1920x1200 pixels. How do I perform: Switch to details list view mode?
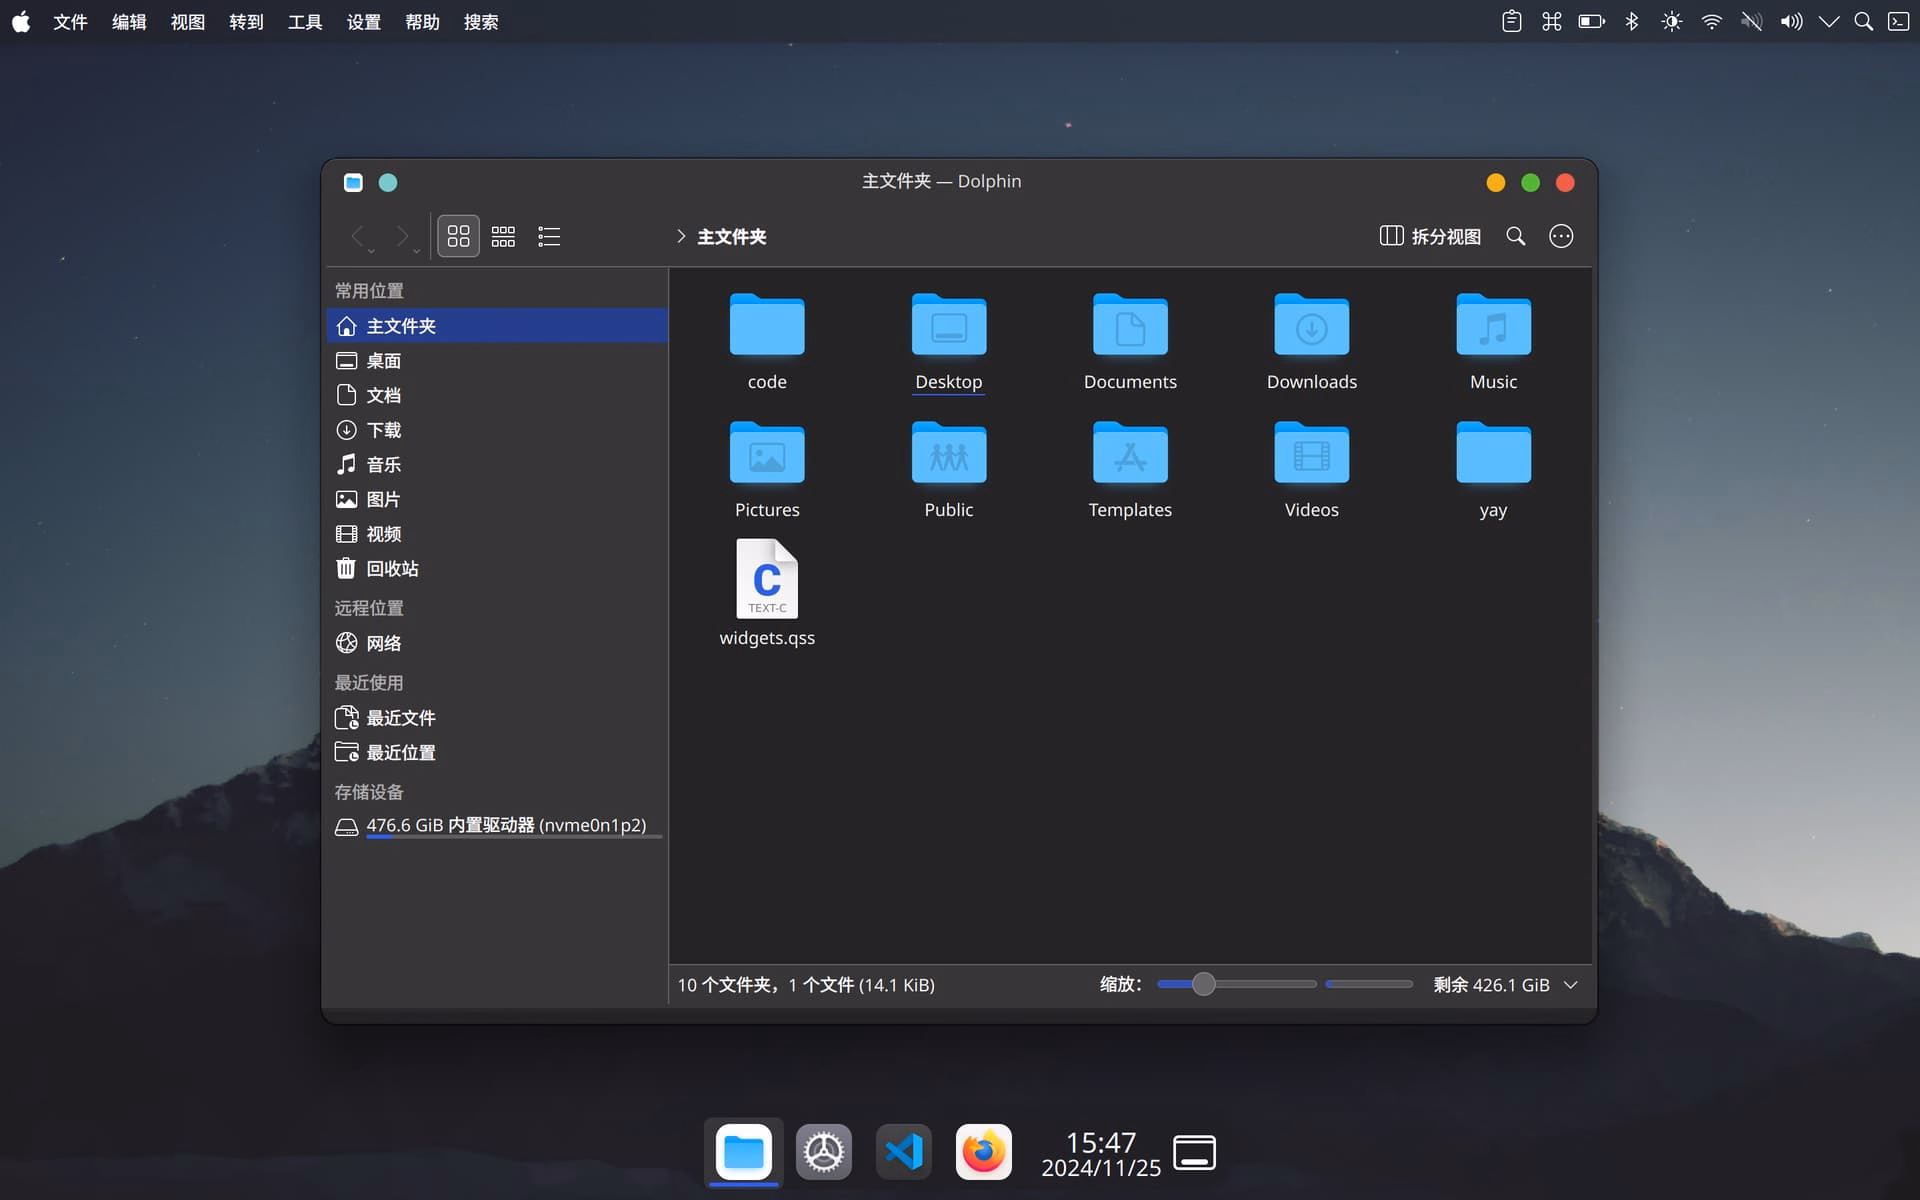coord(549,236)
